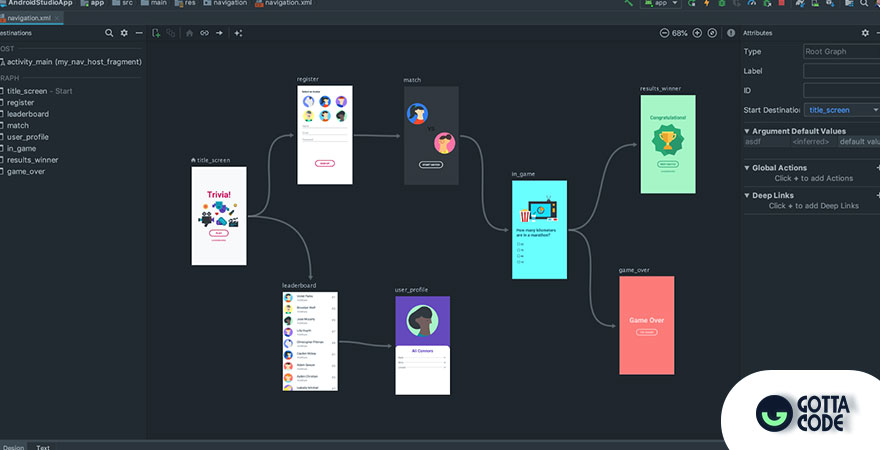Switch to the Design tab at bottom
880x450 pixels.
[x=13, y=447]
